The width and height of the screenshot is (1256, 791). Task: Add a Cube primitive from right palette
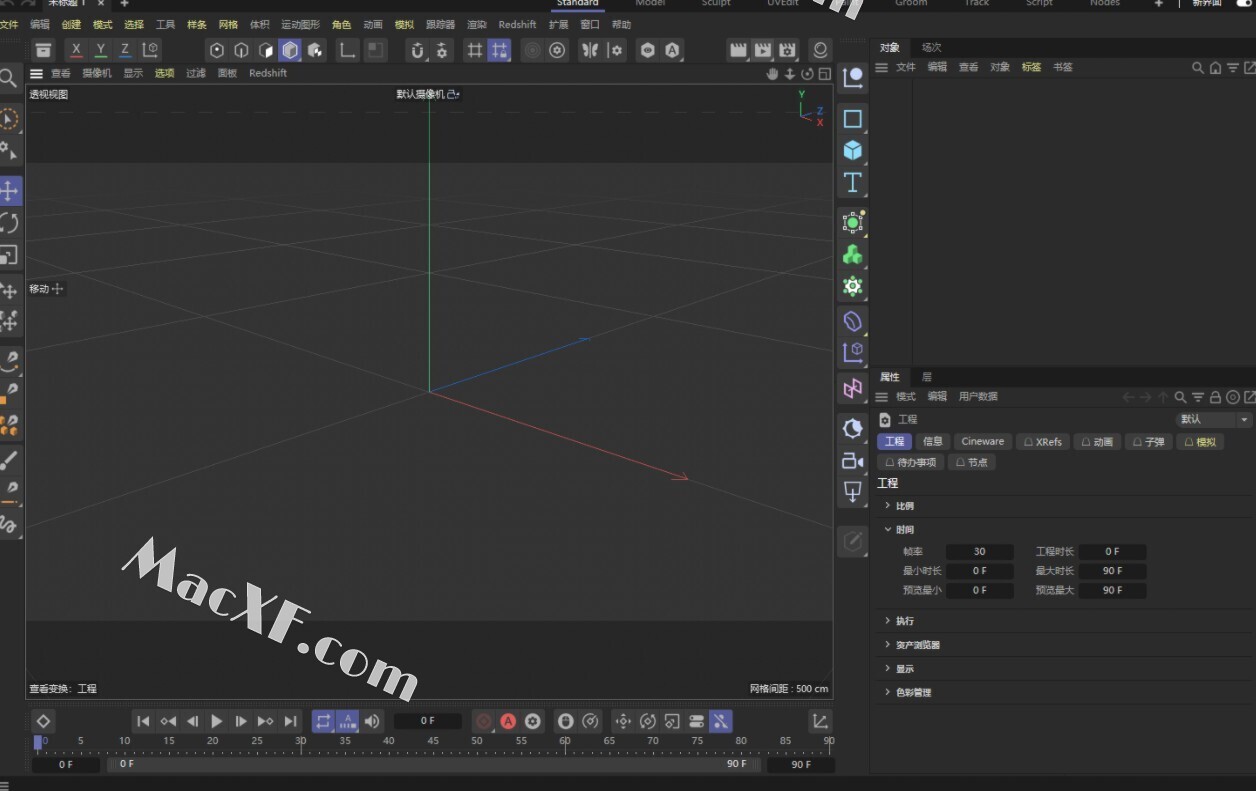pyautogui.click(x=852, y=150)
